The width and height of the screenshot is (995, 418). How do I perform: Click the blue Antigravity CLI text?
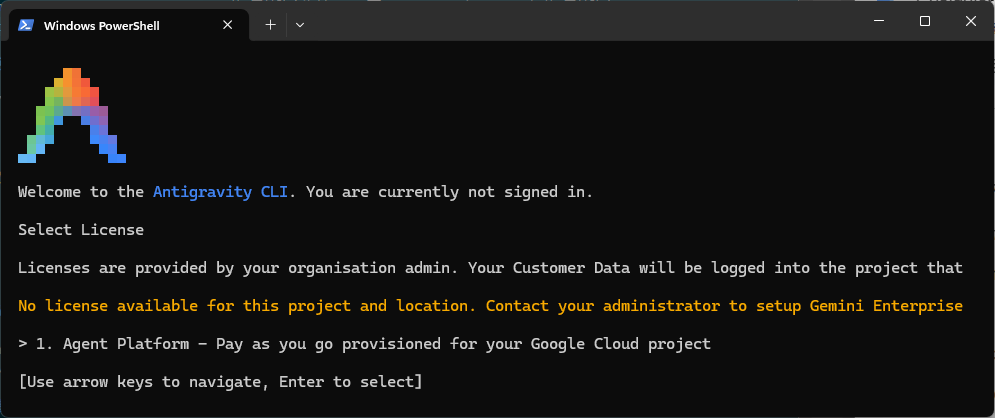tap(221, 192)
